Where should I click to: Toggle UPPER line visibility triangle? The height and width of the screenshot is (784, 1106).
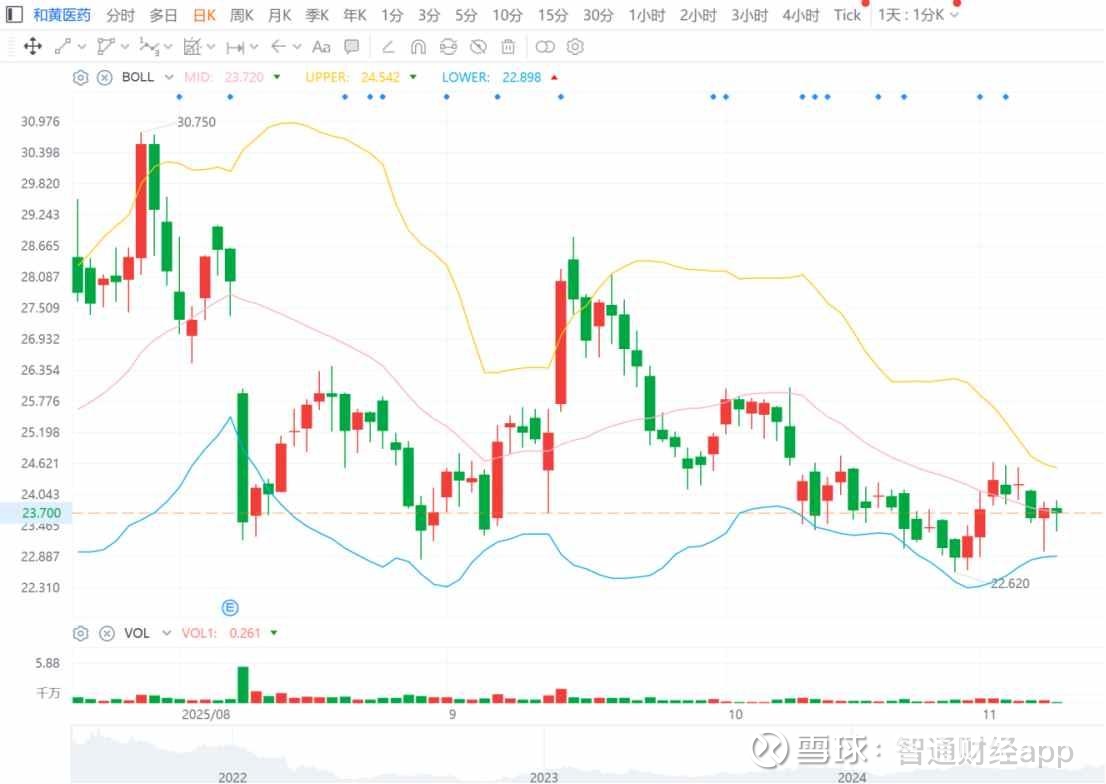[x=413, y=77]
